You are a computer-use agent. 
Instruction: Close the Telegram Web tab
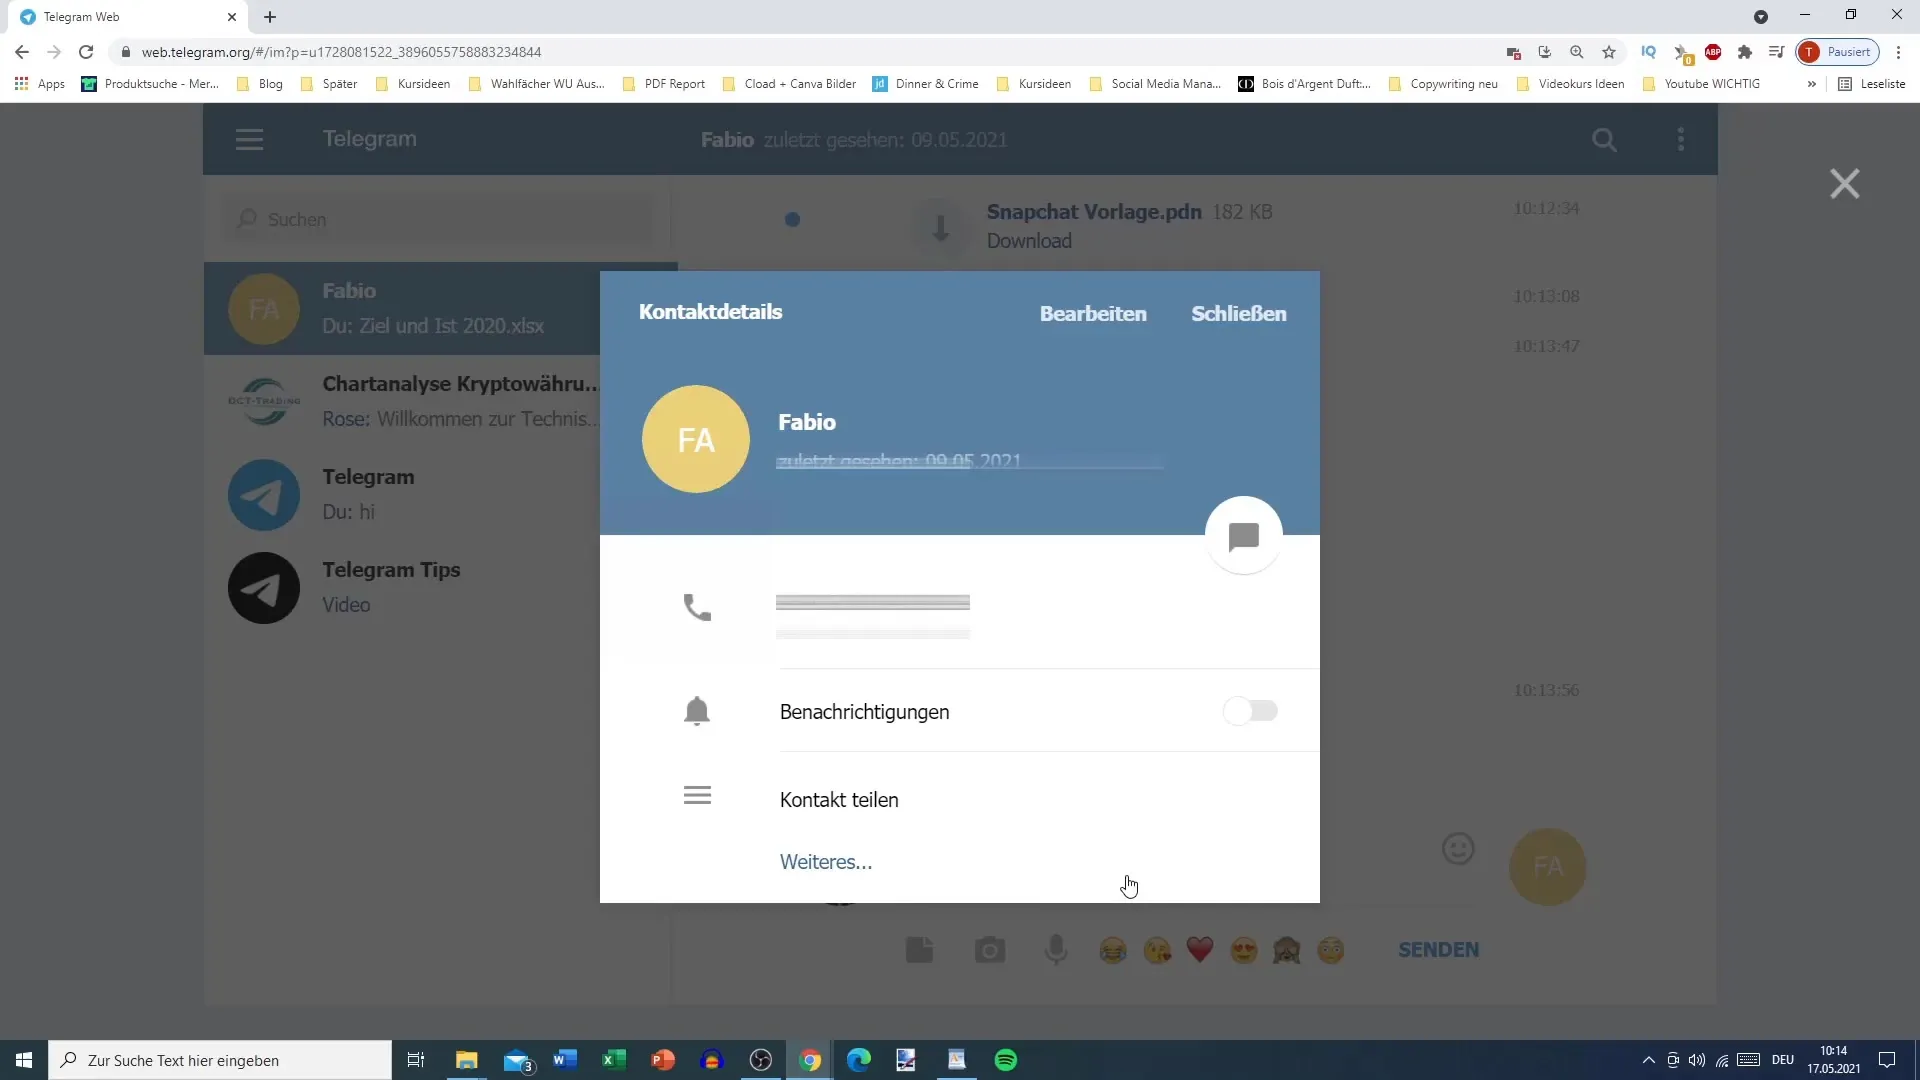click(x=232, y=17)
